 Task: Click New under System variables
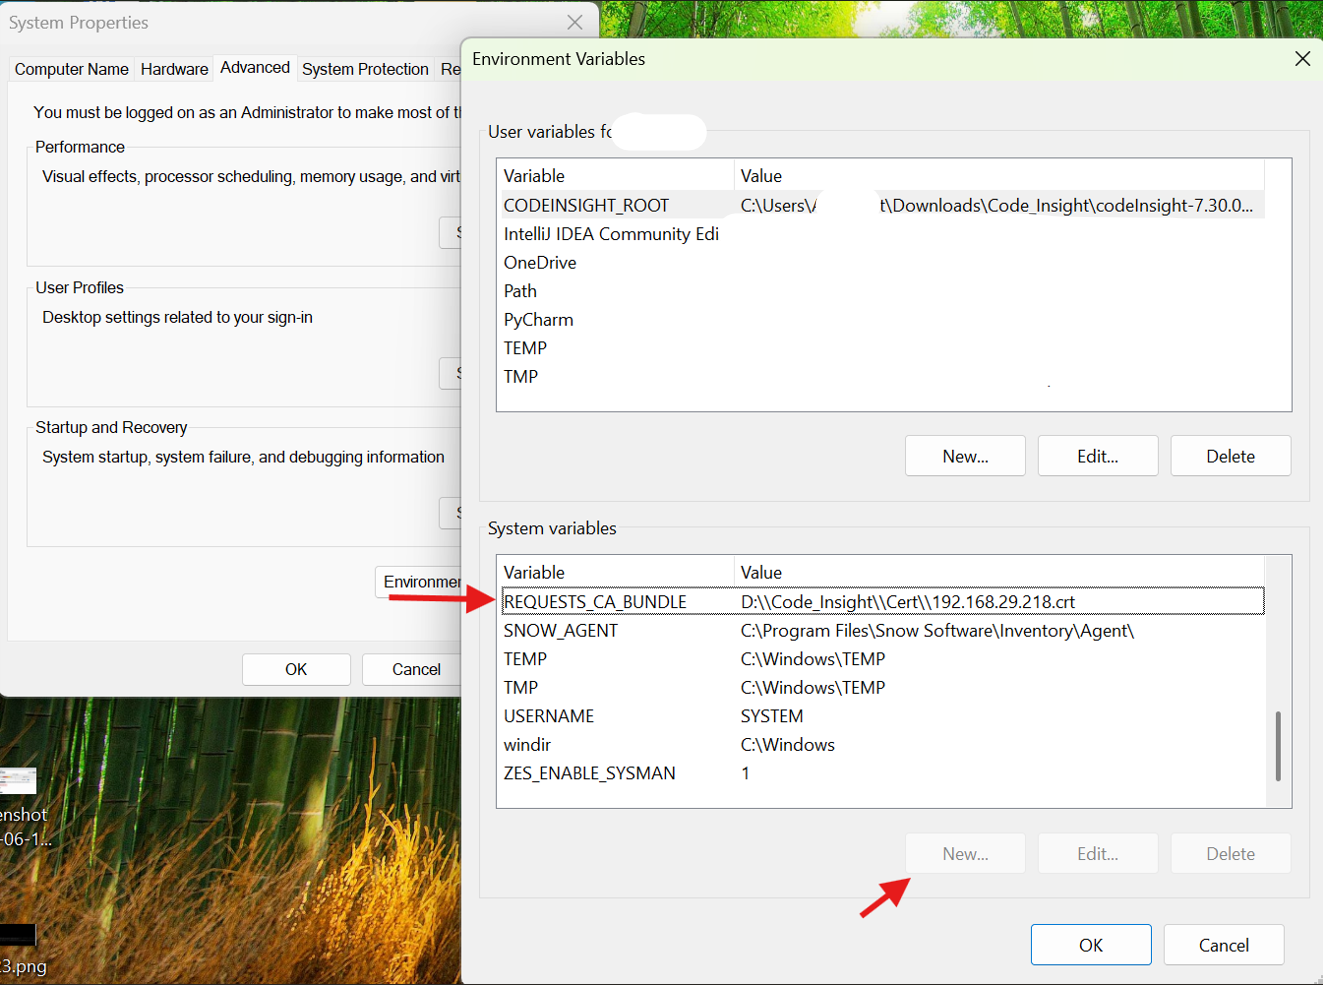tap(964, 853)
